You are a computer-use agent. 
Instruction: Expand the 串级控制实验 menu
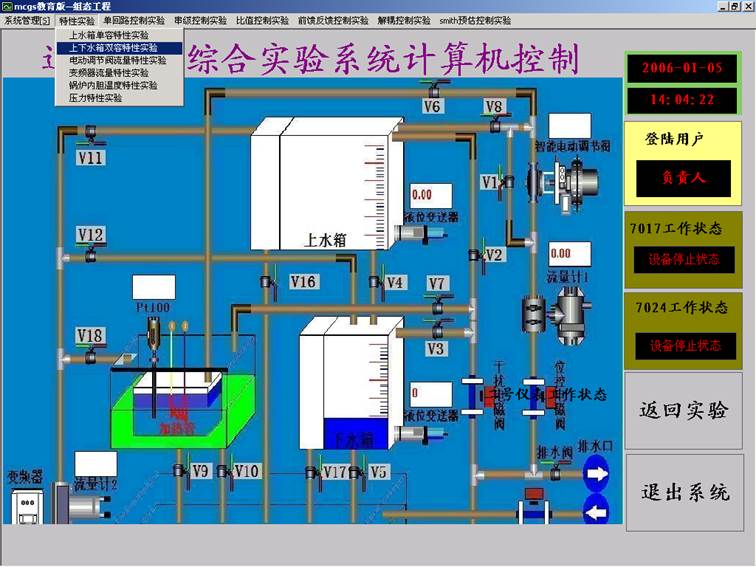point(200,20)
